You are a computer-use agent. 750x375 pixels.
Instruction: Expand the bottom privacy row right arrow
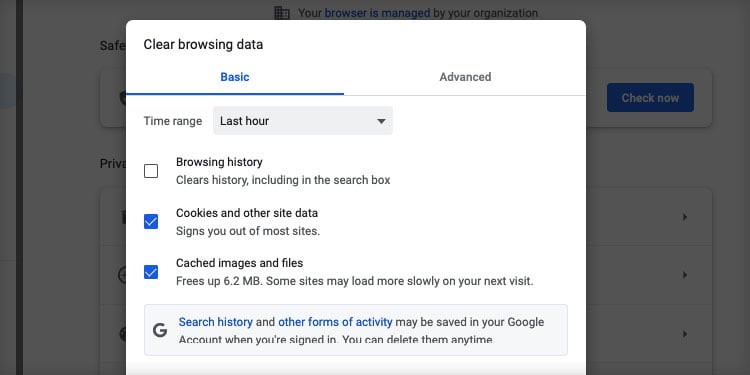(684, 333)
